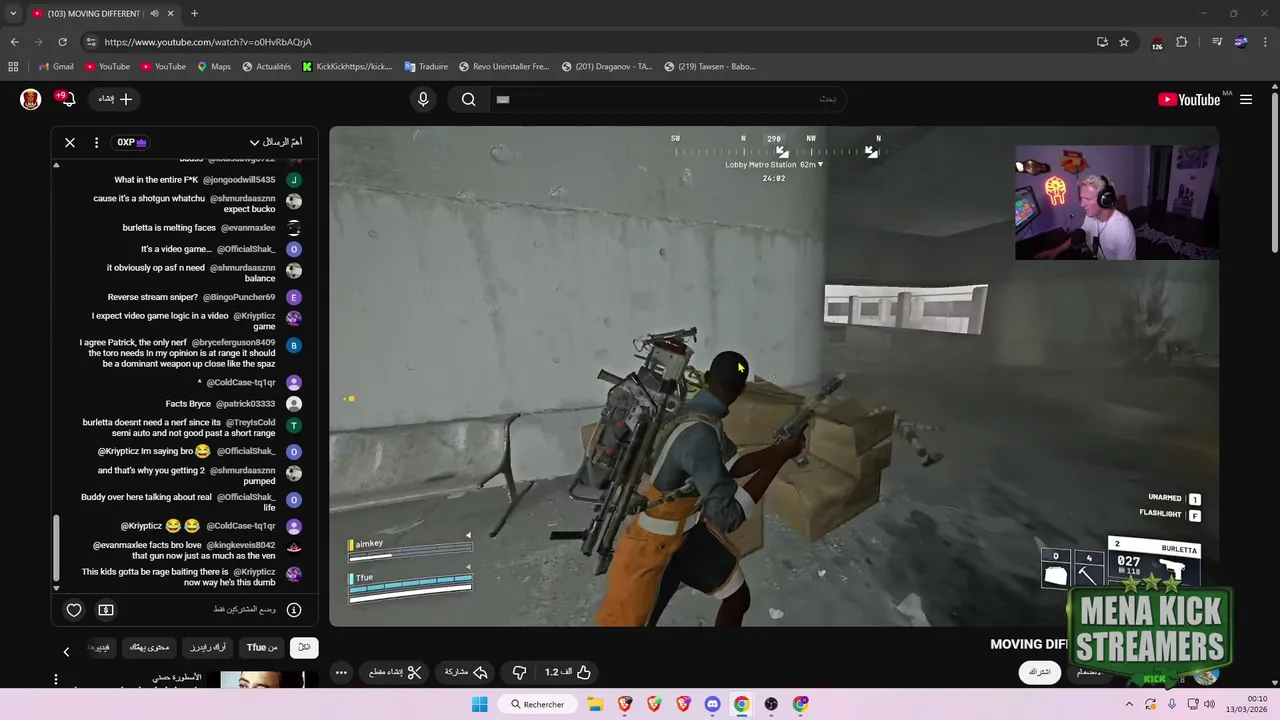Image resolution: width=1280 pixels, height=720 pixels.
Task: Expand the tab search dropdown arrow
Action: coord(13,14)
